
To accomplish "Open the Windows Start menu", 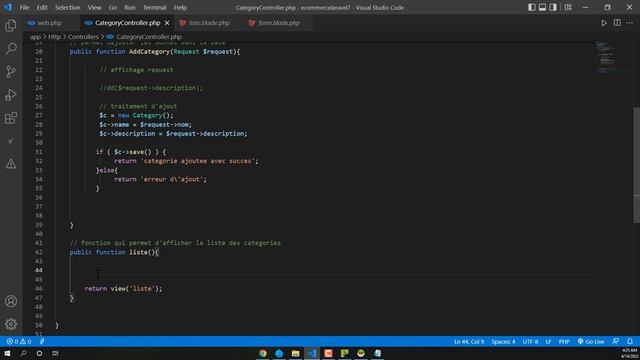I will (7, 353).
